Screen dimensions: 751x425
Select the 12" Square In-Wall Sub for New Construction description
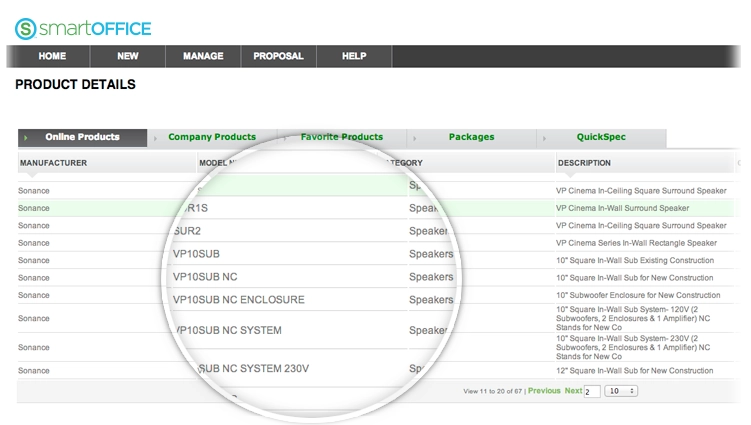(x=635, y=371)
